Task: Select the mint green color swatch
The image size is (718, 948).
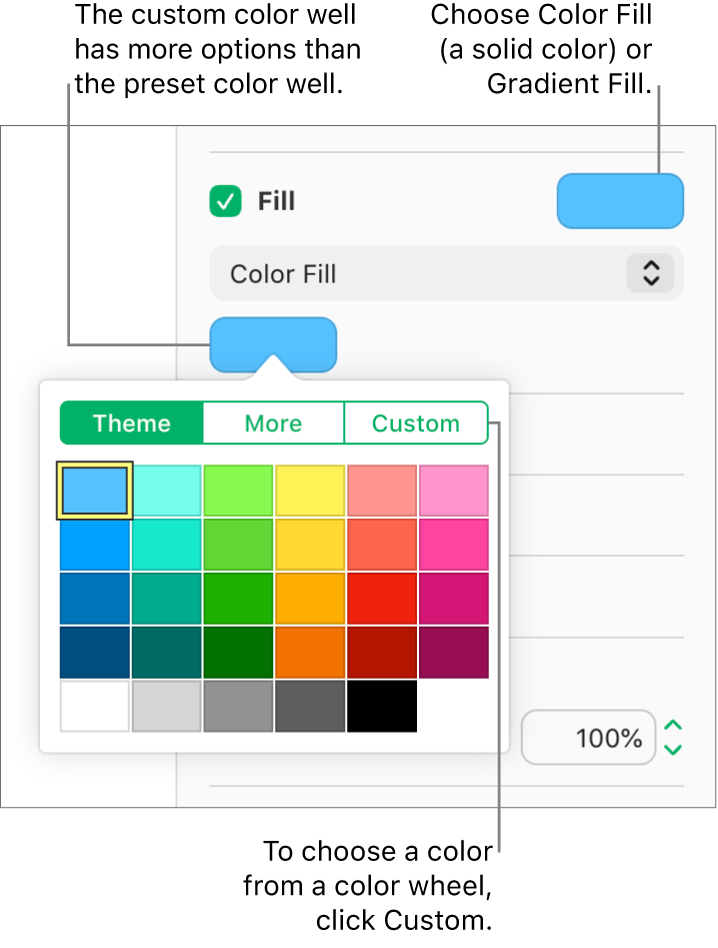Action: [166, 490]
